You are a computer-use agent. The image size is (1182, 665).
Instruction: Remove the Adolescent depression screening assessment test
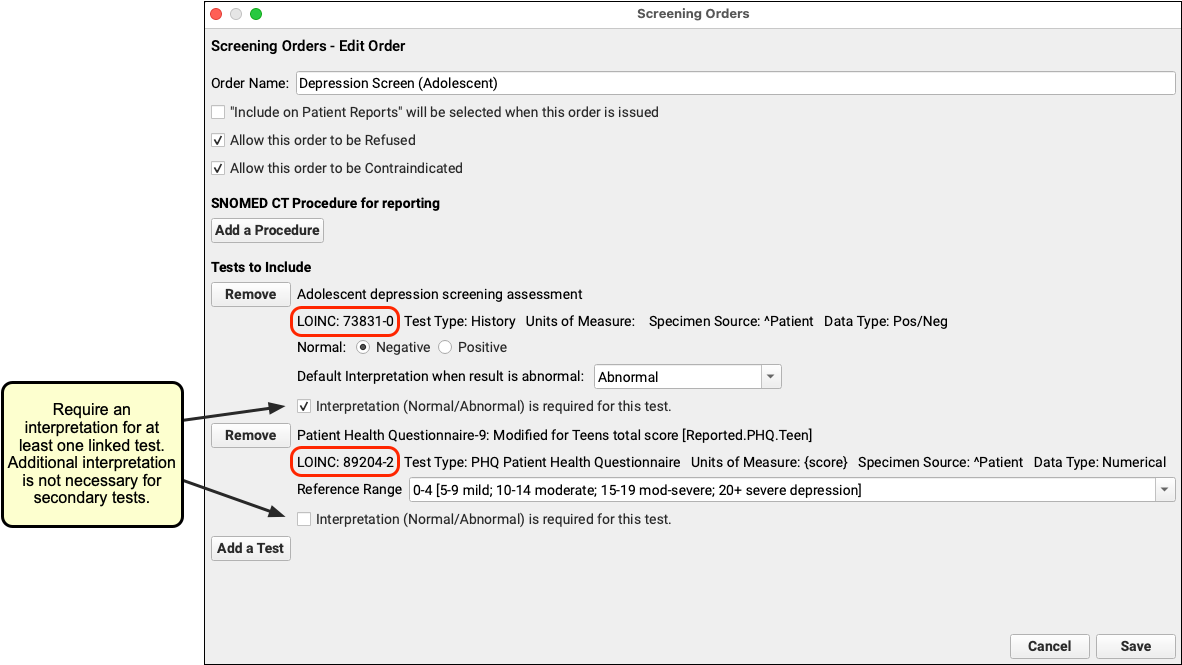tap(250, 294)
